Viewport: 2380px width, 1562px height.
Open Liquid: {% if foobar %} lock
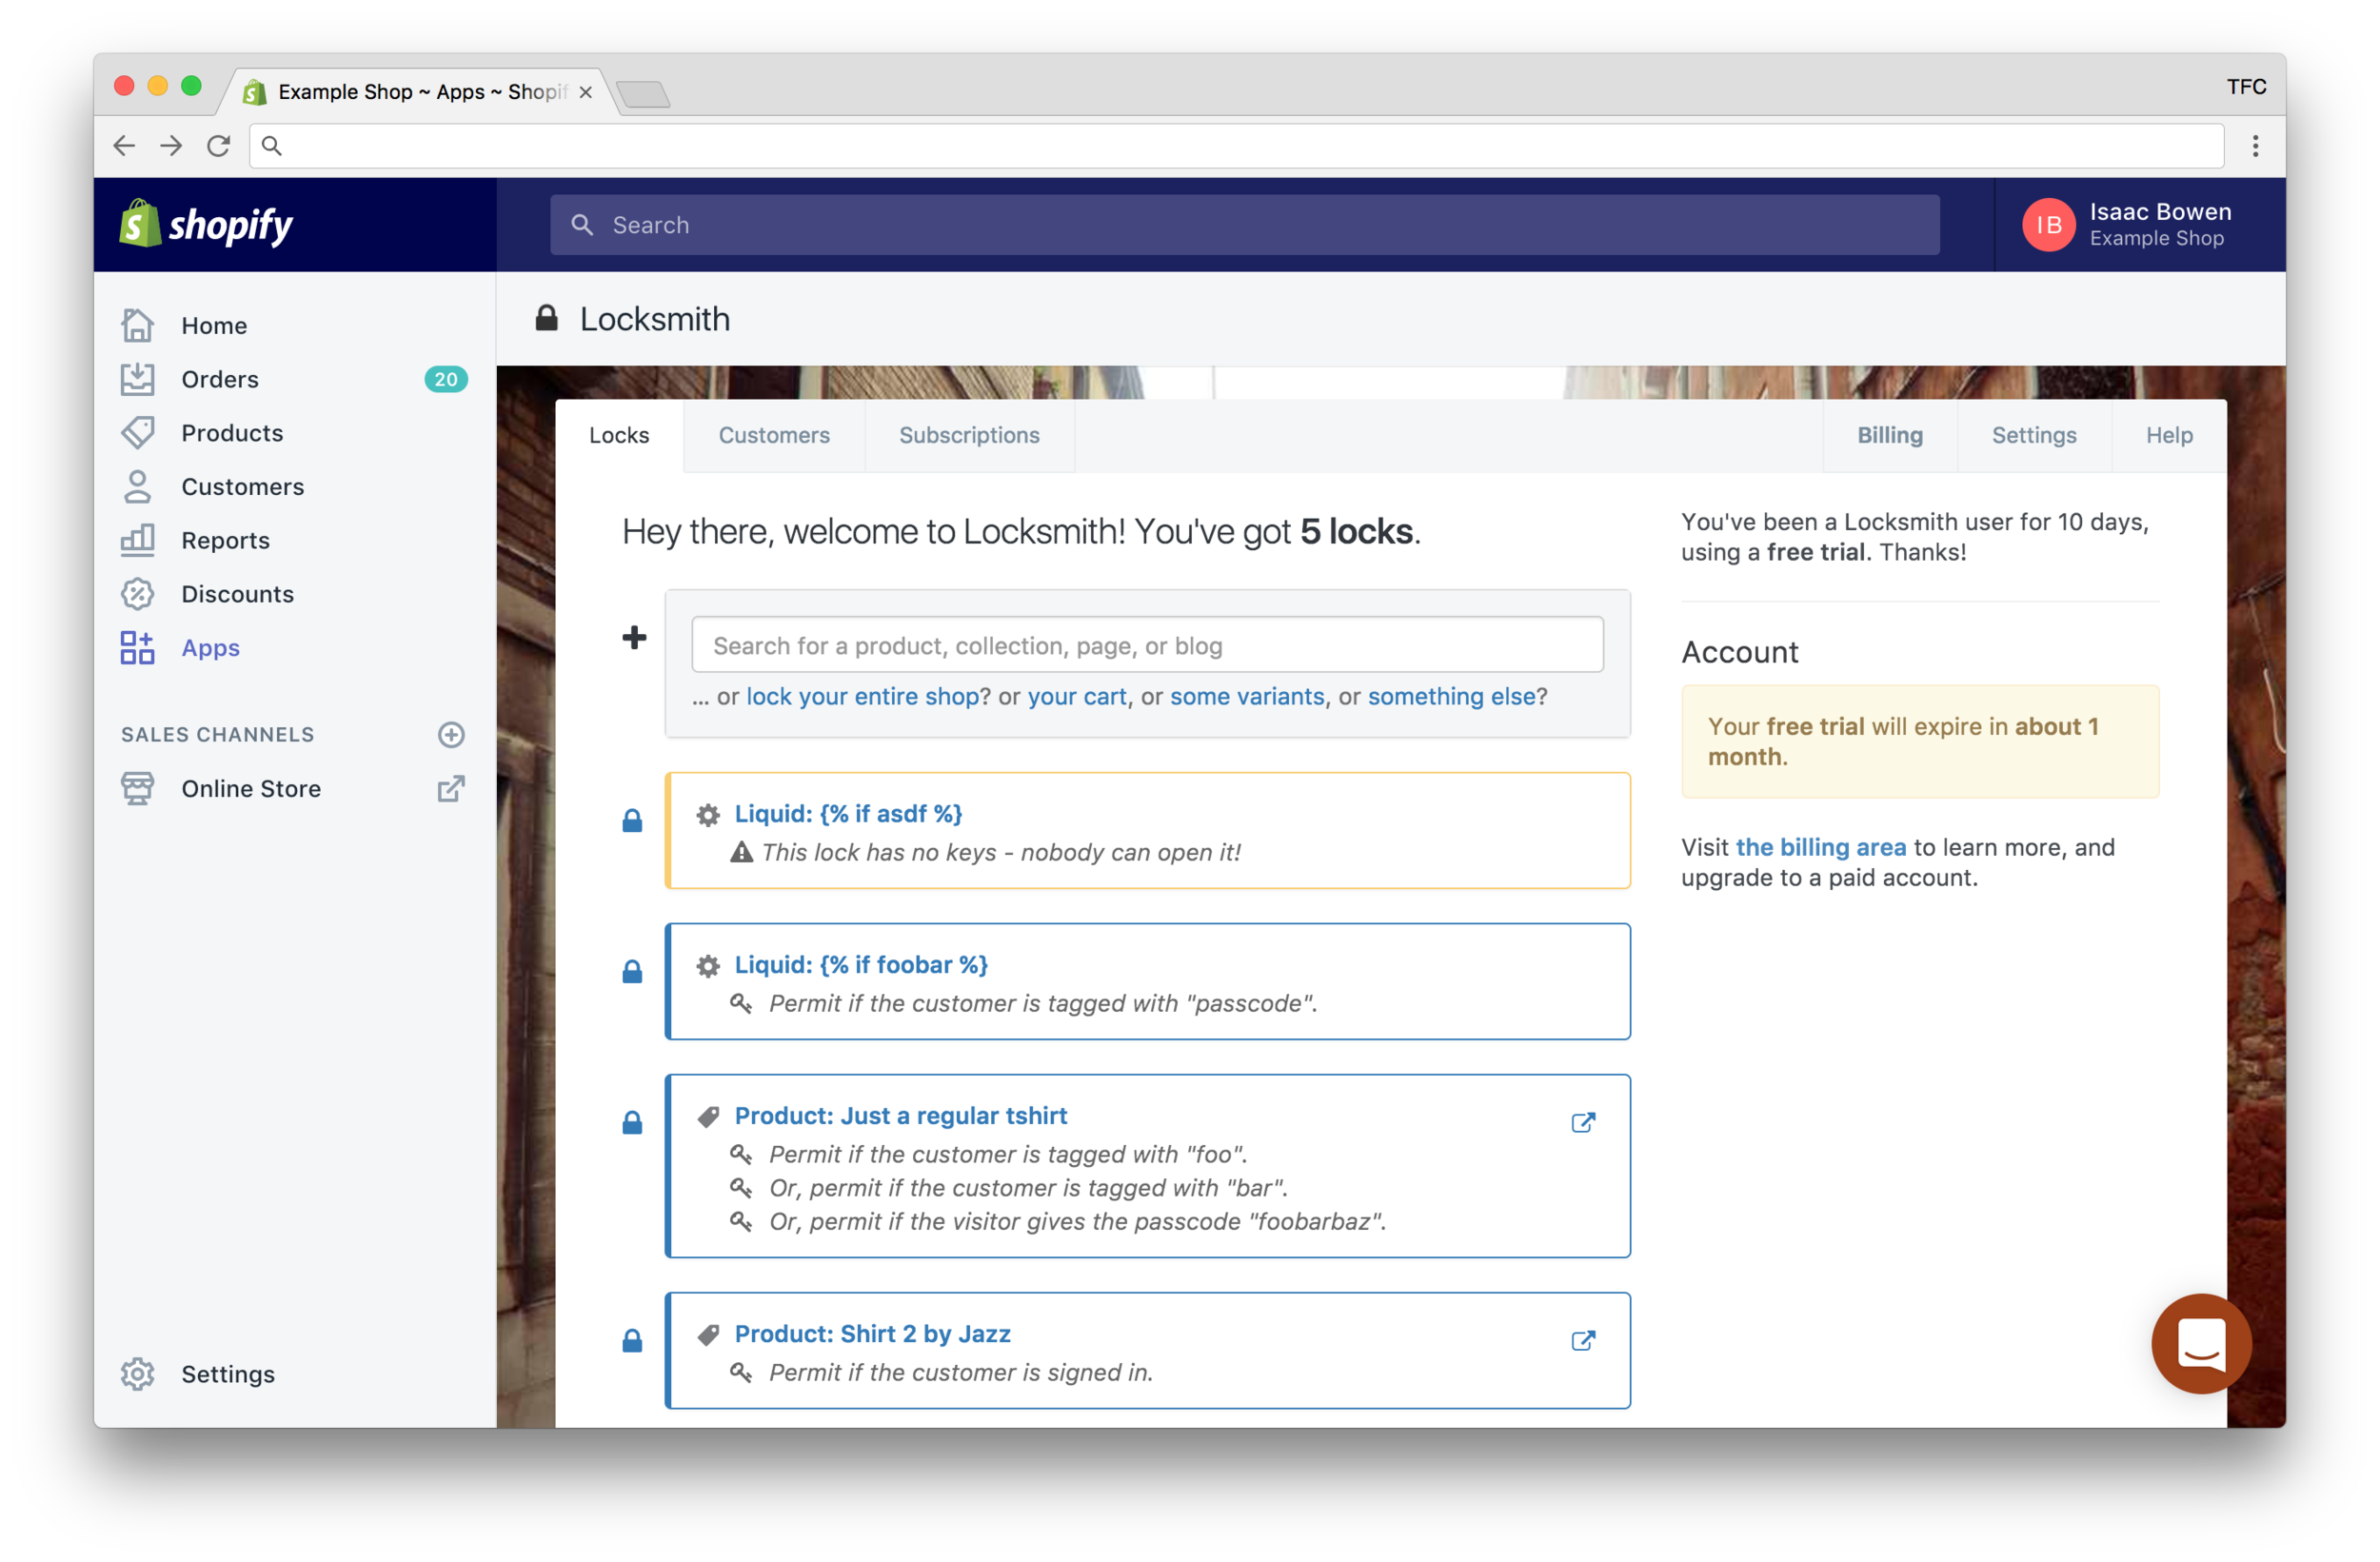point(861,965)
